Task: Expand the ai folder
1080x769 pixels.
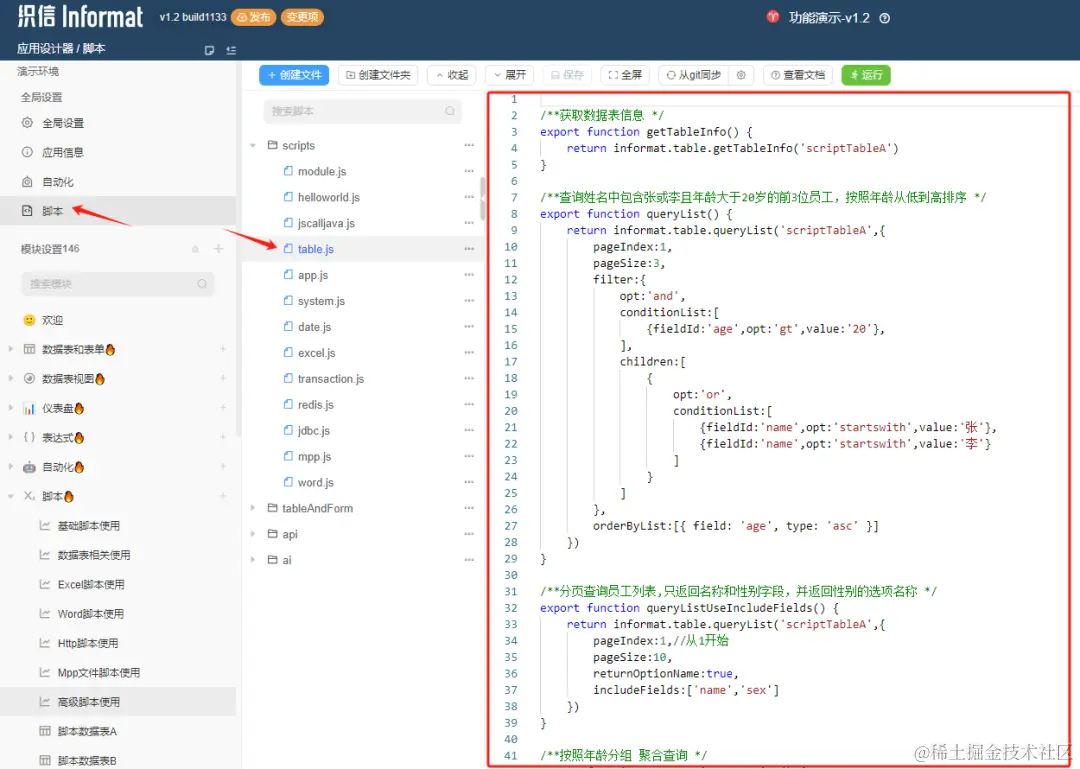Action: (253, 560)
